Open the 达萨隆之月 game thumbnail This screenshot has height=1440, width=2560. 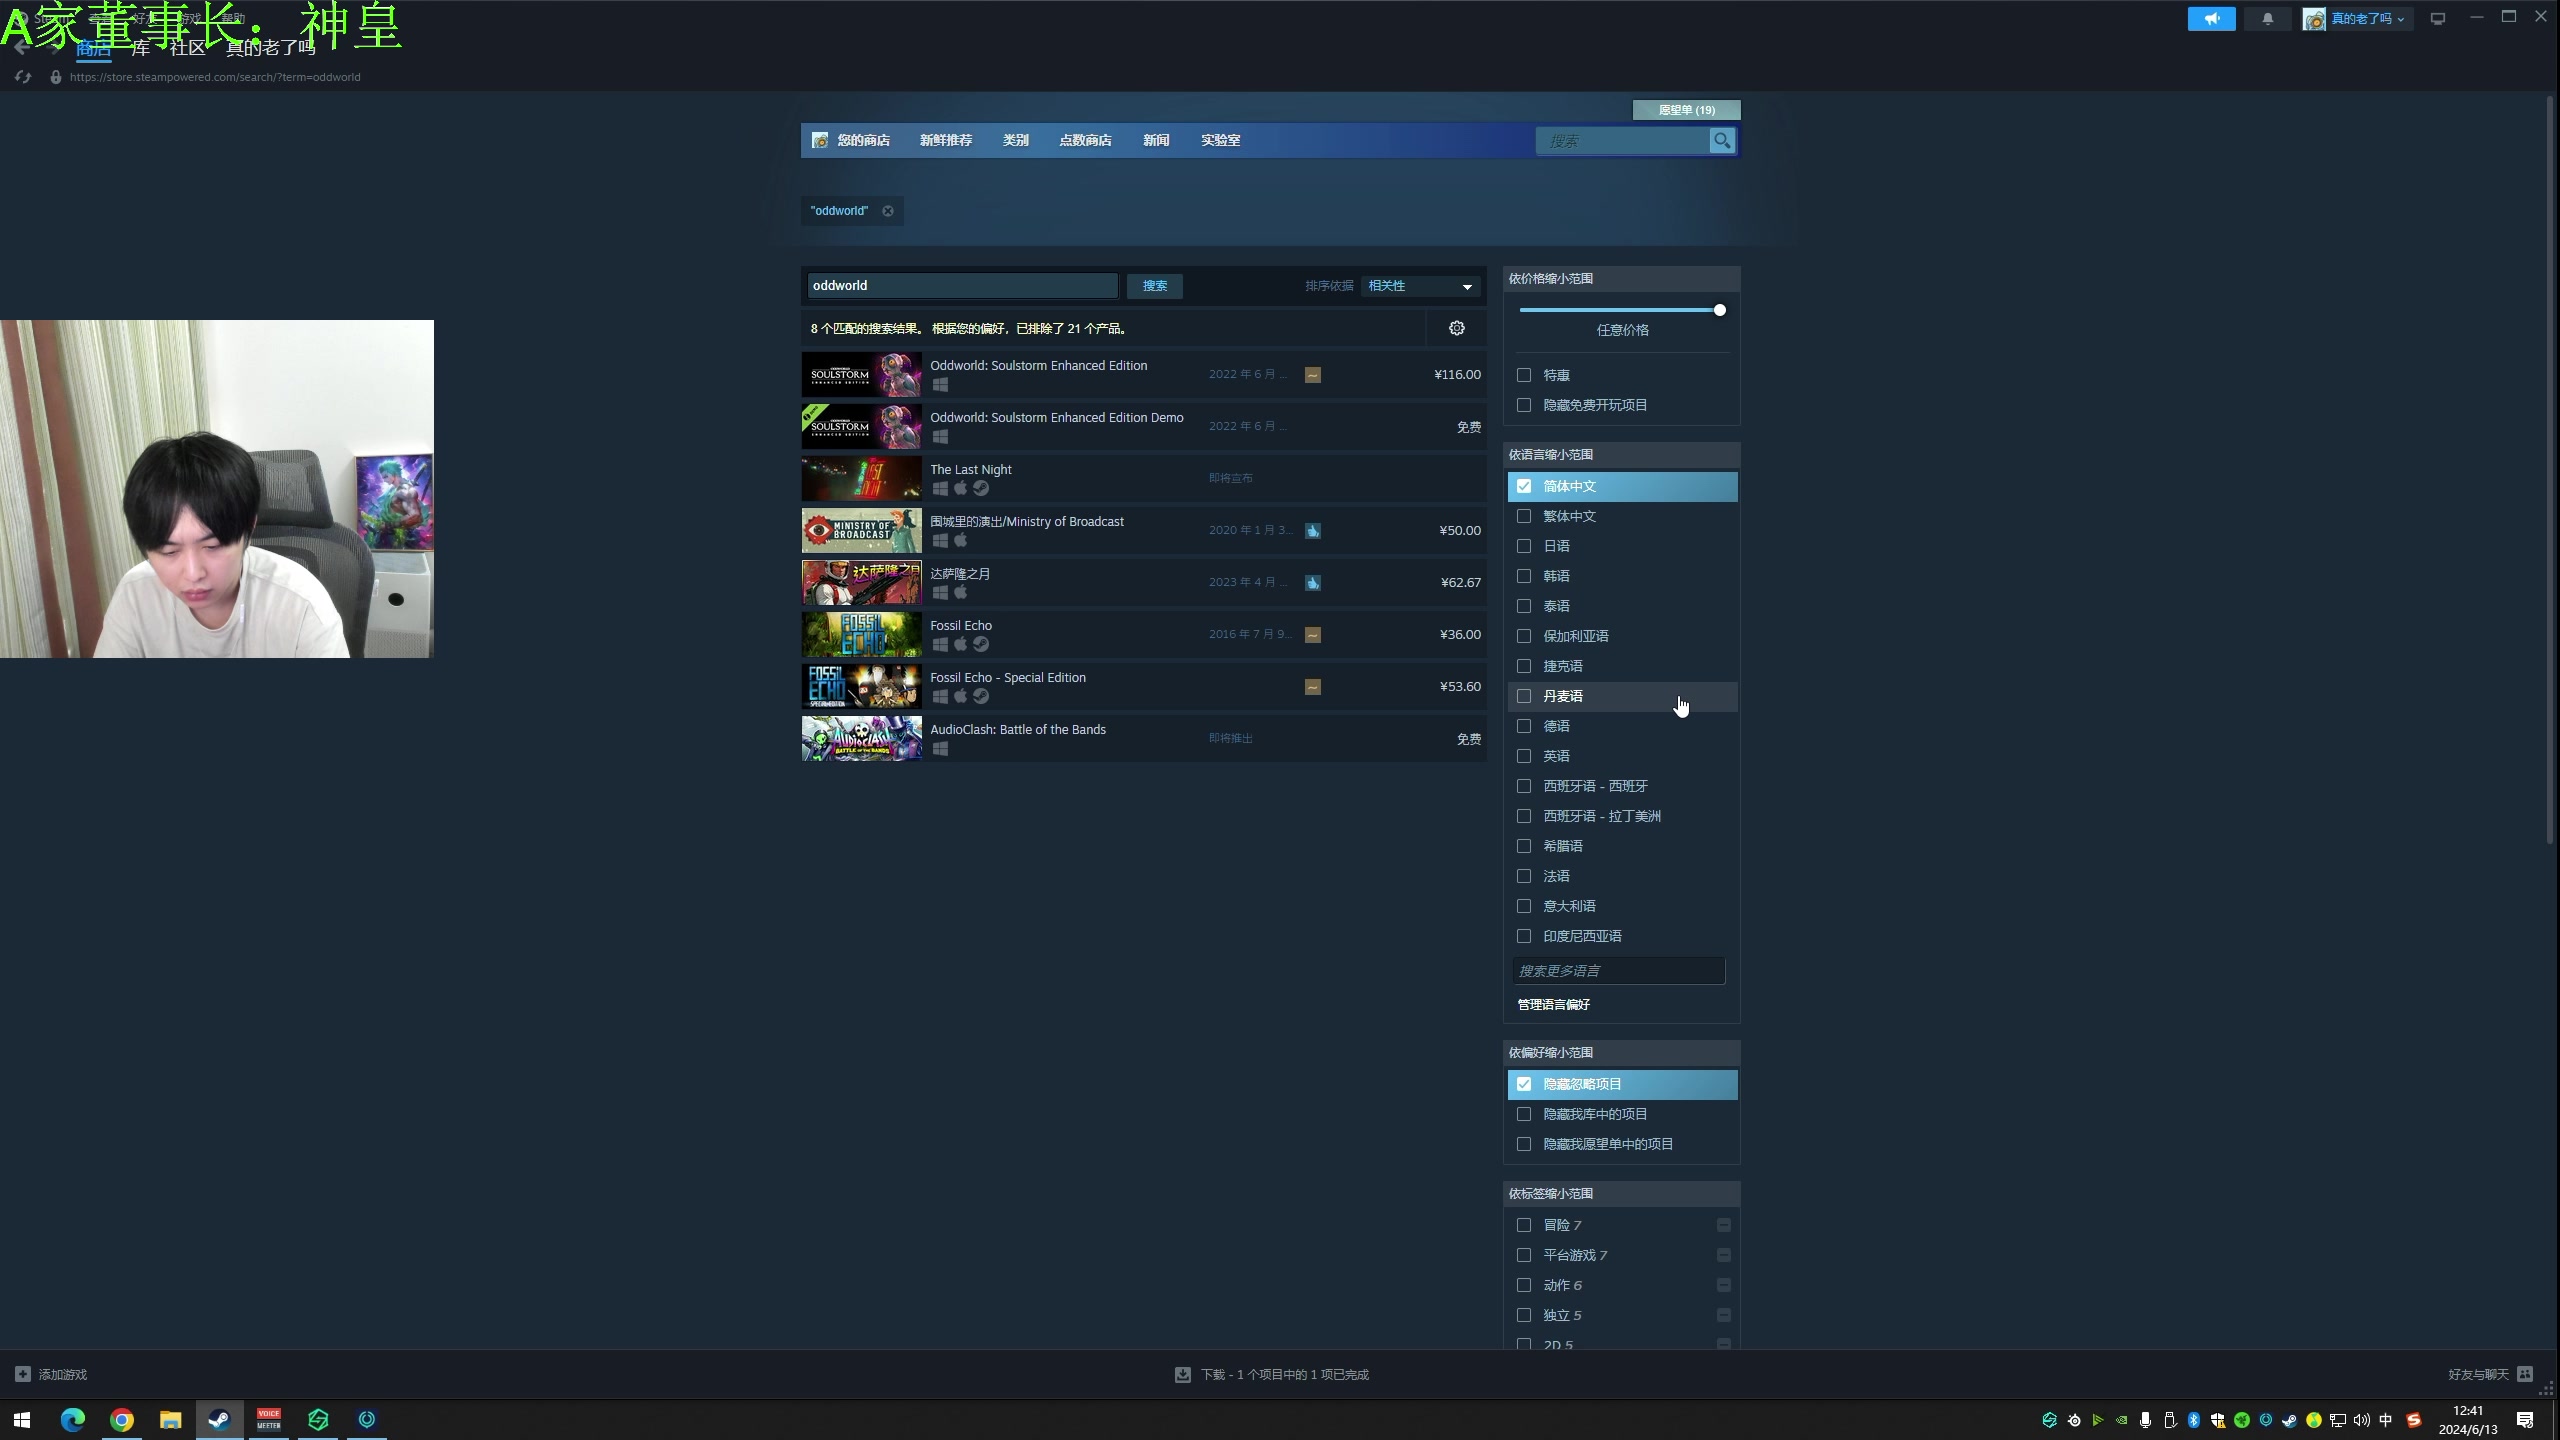point(861,583)
